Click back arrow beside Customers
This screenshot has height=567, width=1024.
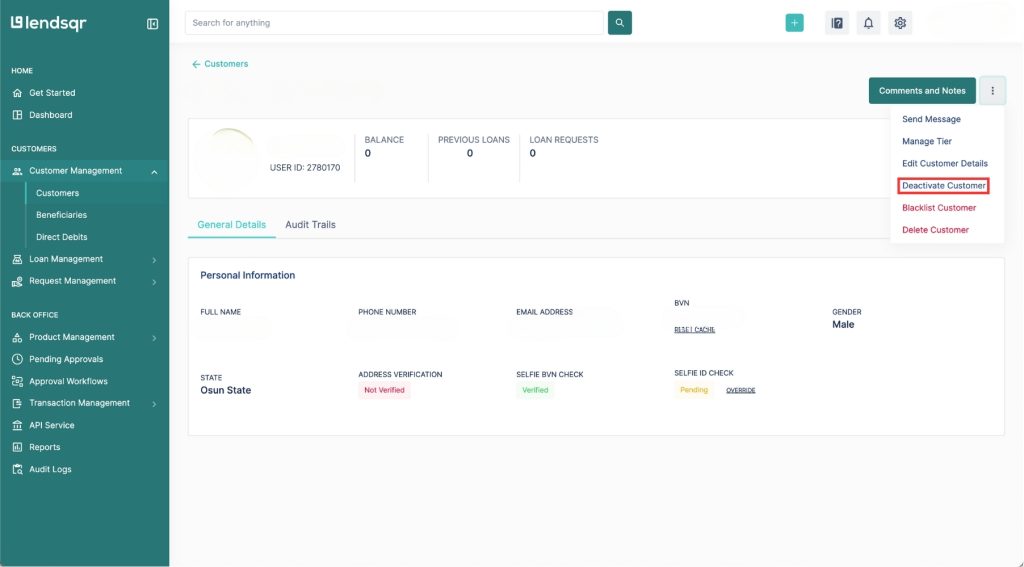coord(196,64)
